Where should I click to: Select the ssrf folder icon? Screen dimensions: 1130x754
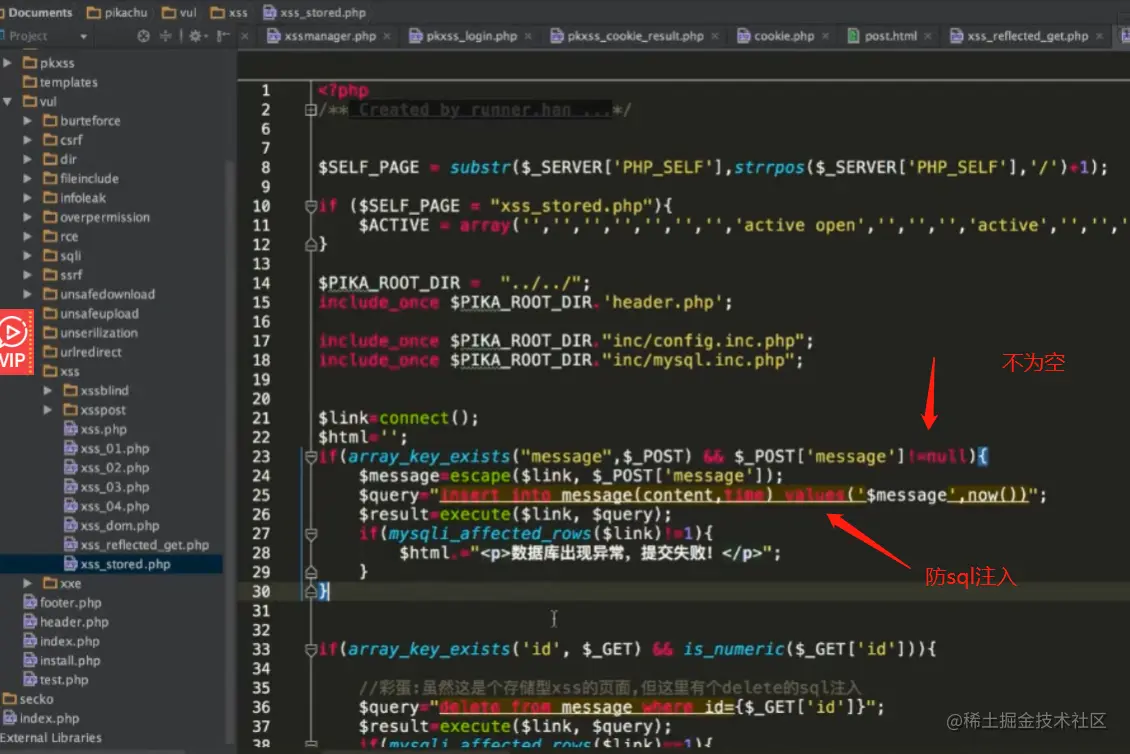50,275
